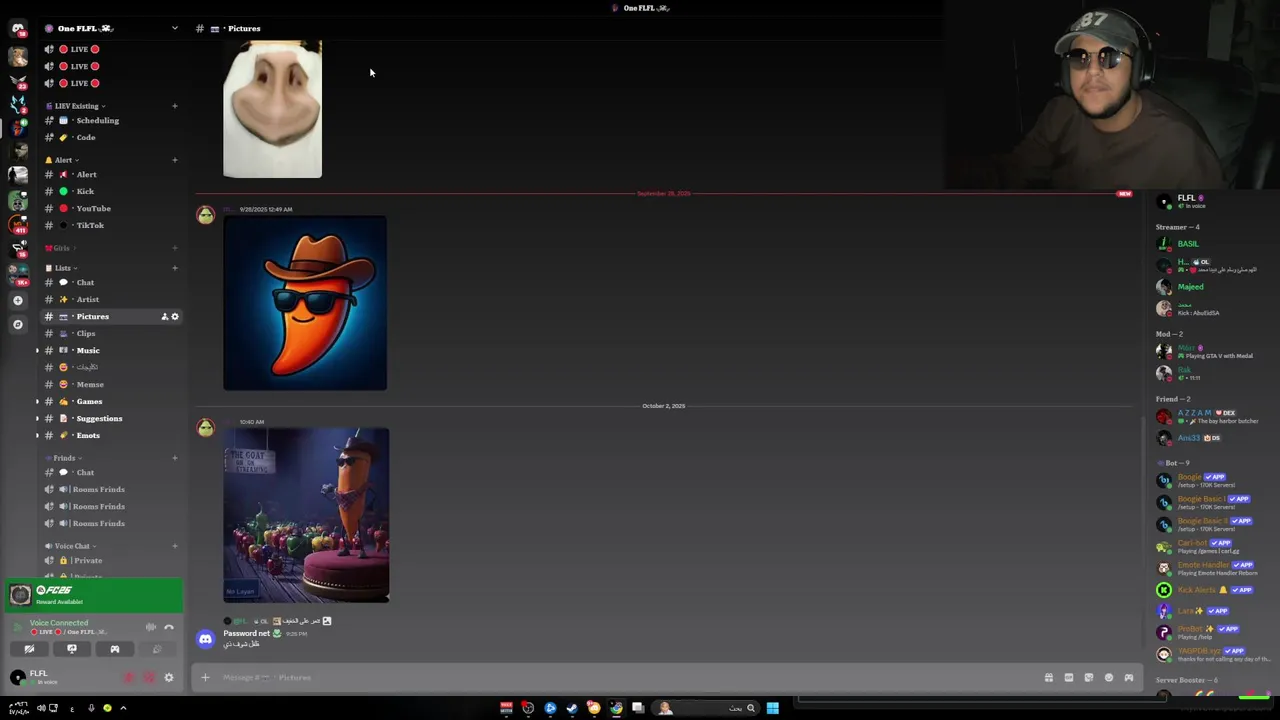Disconnect from voice call
The height and width of the screenshot is (720, 1280).
[168, 627]
